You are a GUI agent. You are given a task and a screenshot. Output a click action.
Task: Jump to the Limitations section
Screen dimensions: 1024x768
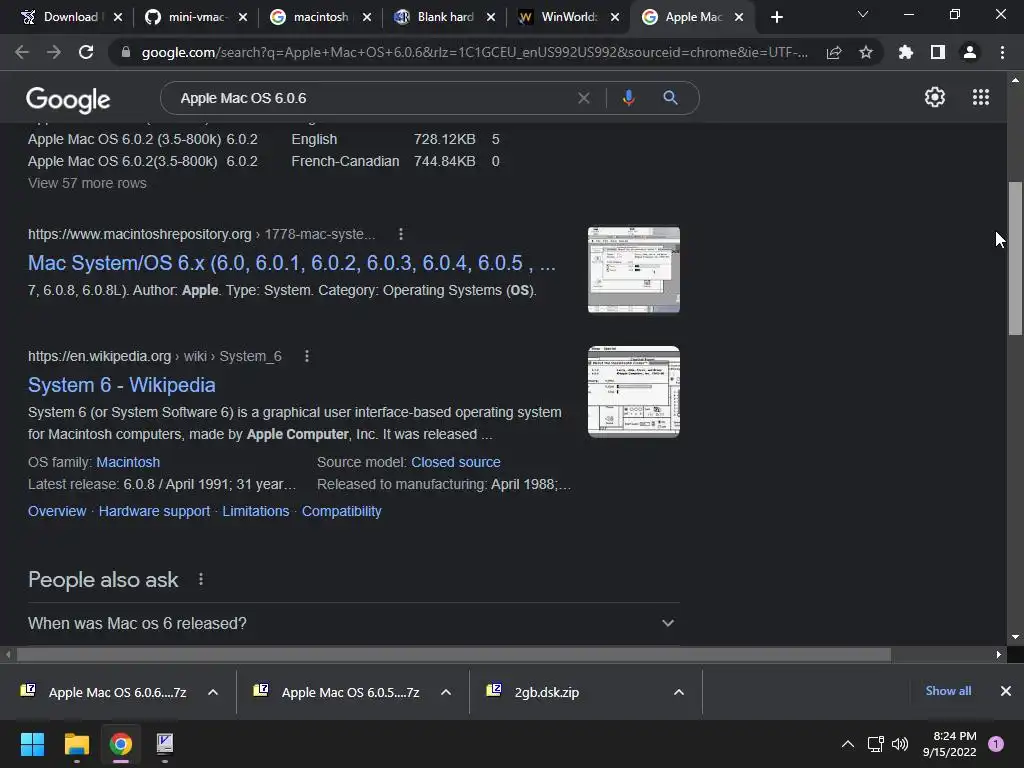(x=255, y=511)
